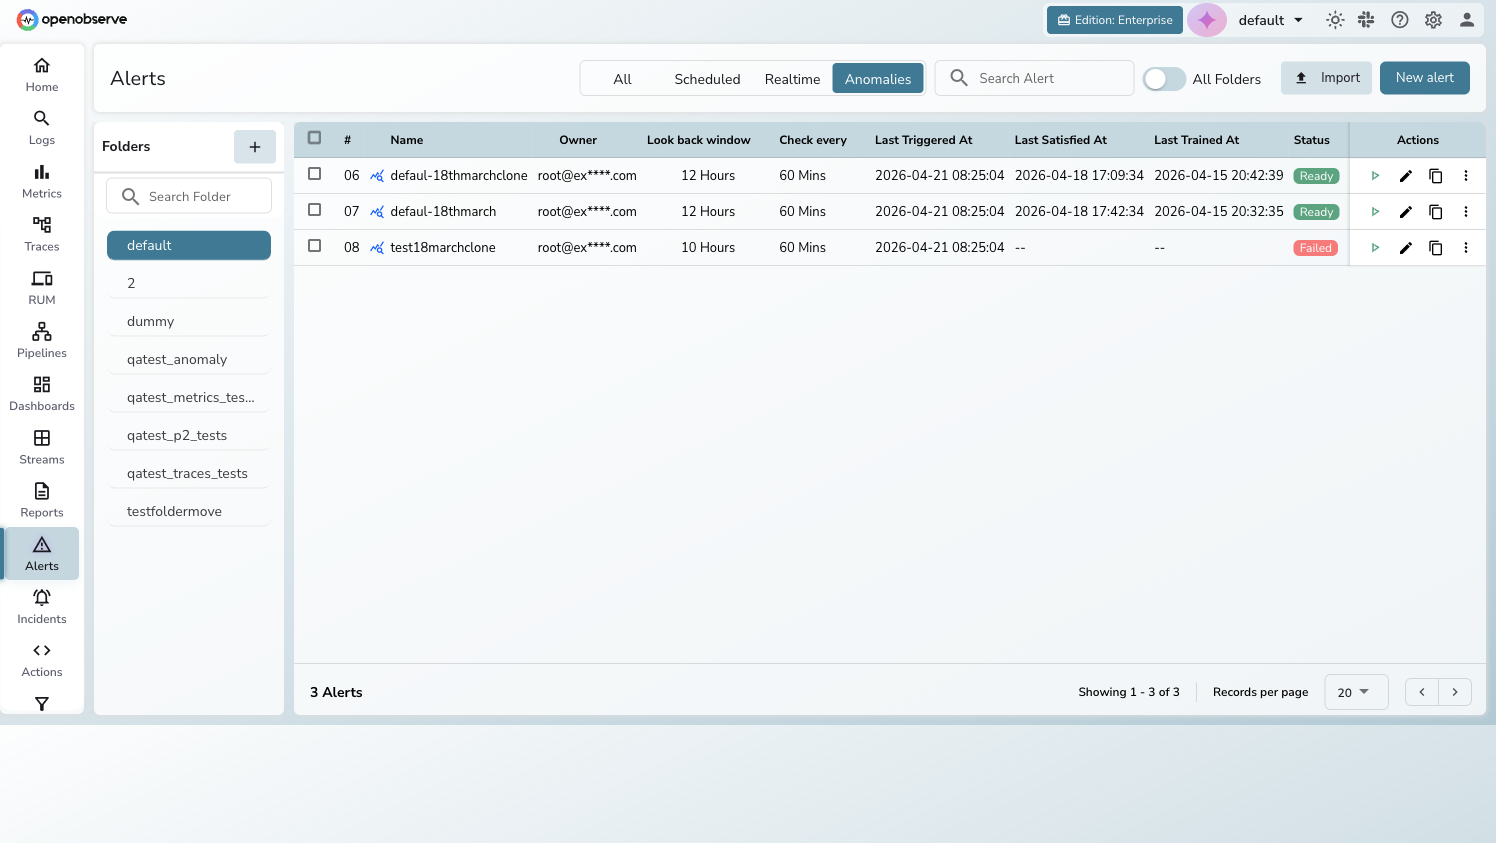Open the Records per page dropdown
Screen dimensions: 1496x843
pos(1356,691)
